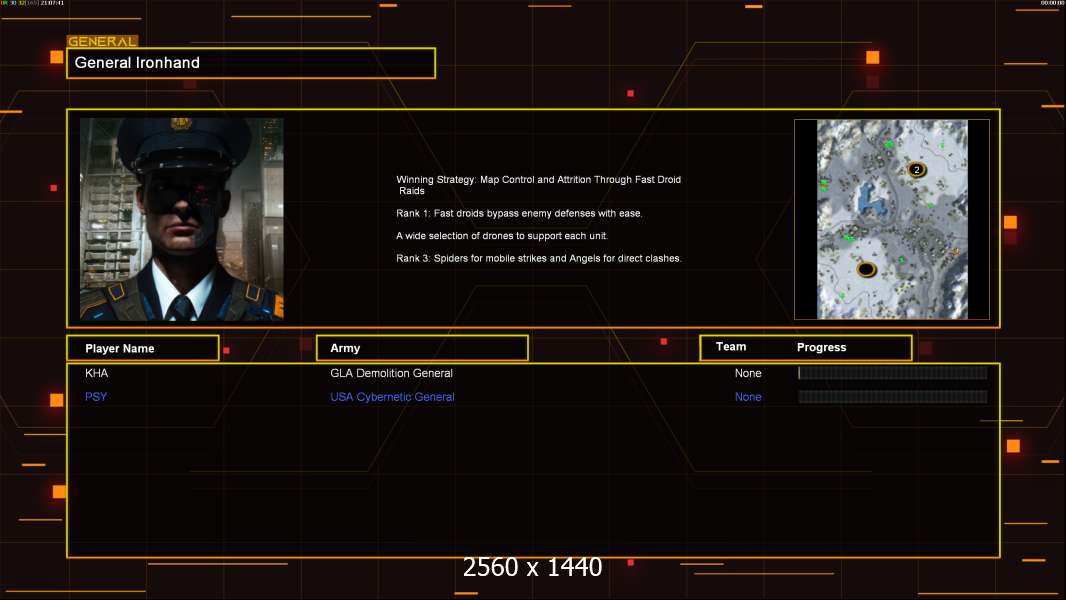
Task: Click the Team column header
Action: tap(731, 347)
